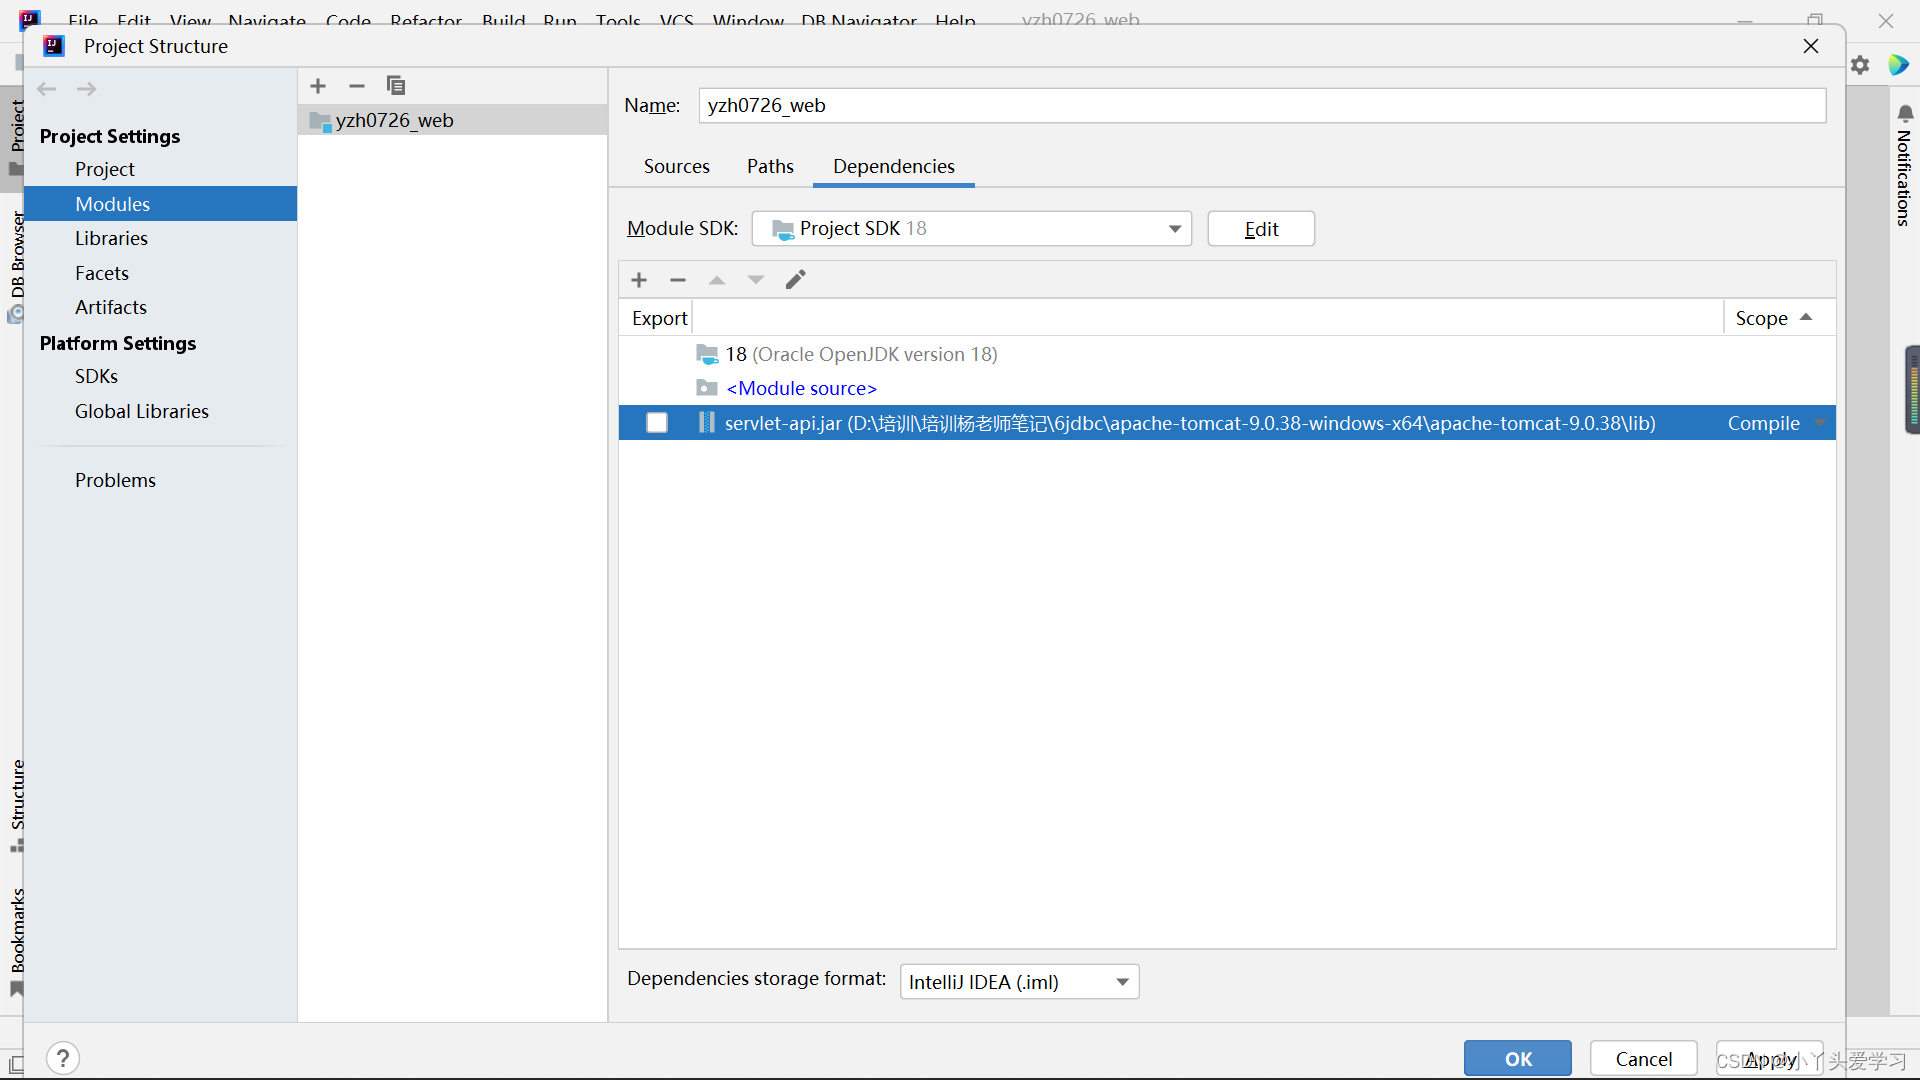
Task: Click into the module Name field
Action: (x=1262, y=106)
